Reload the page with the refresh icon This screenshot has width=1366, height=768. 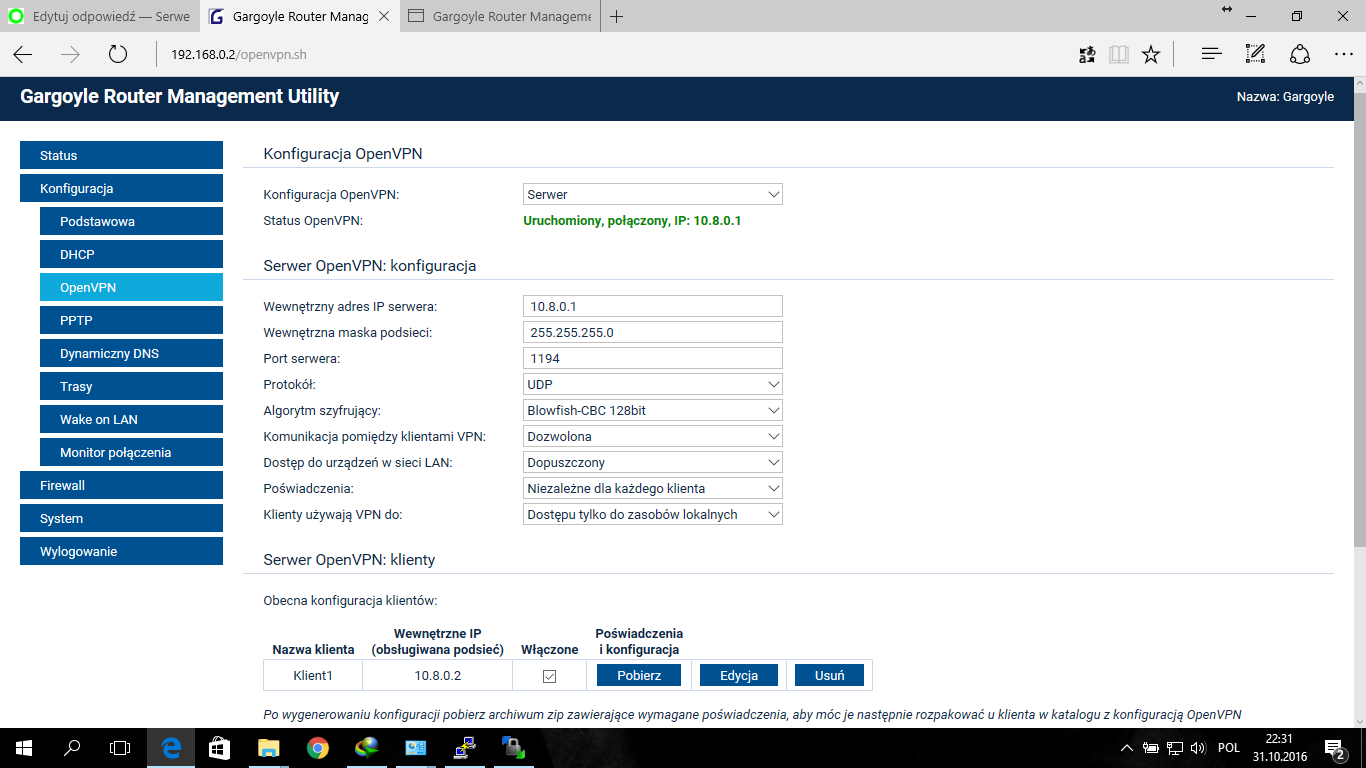[x=118, y=54]
